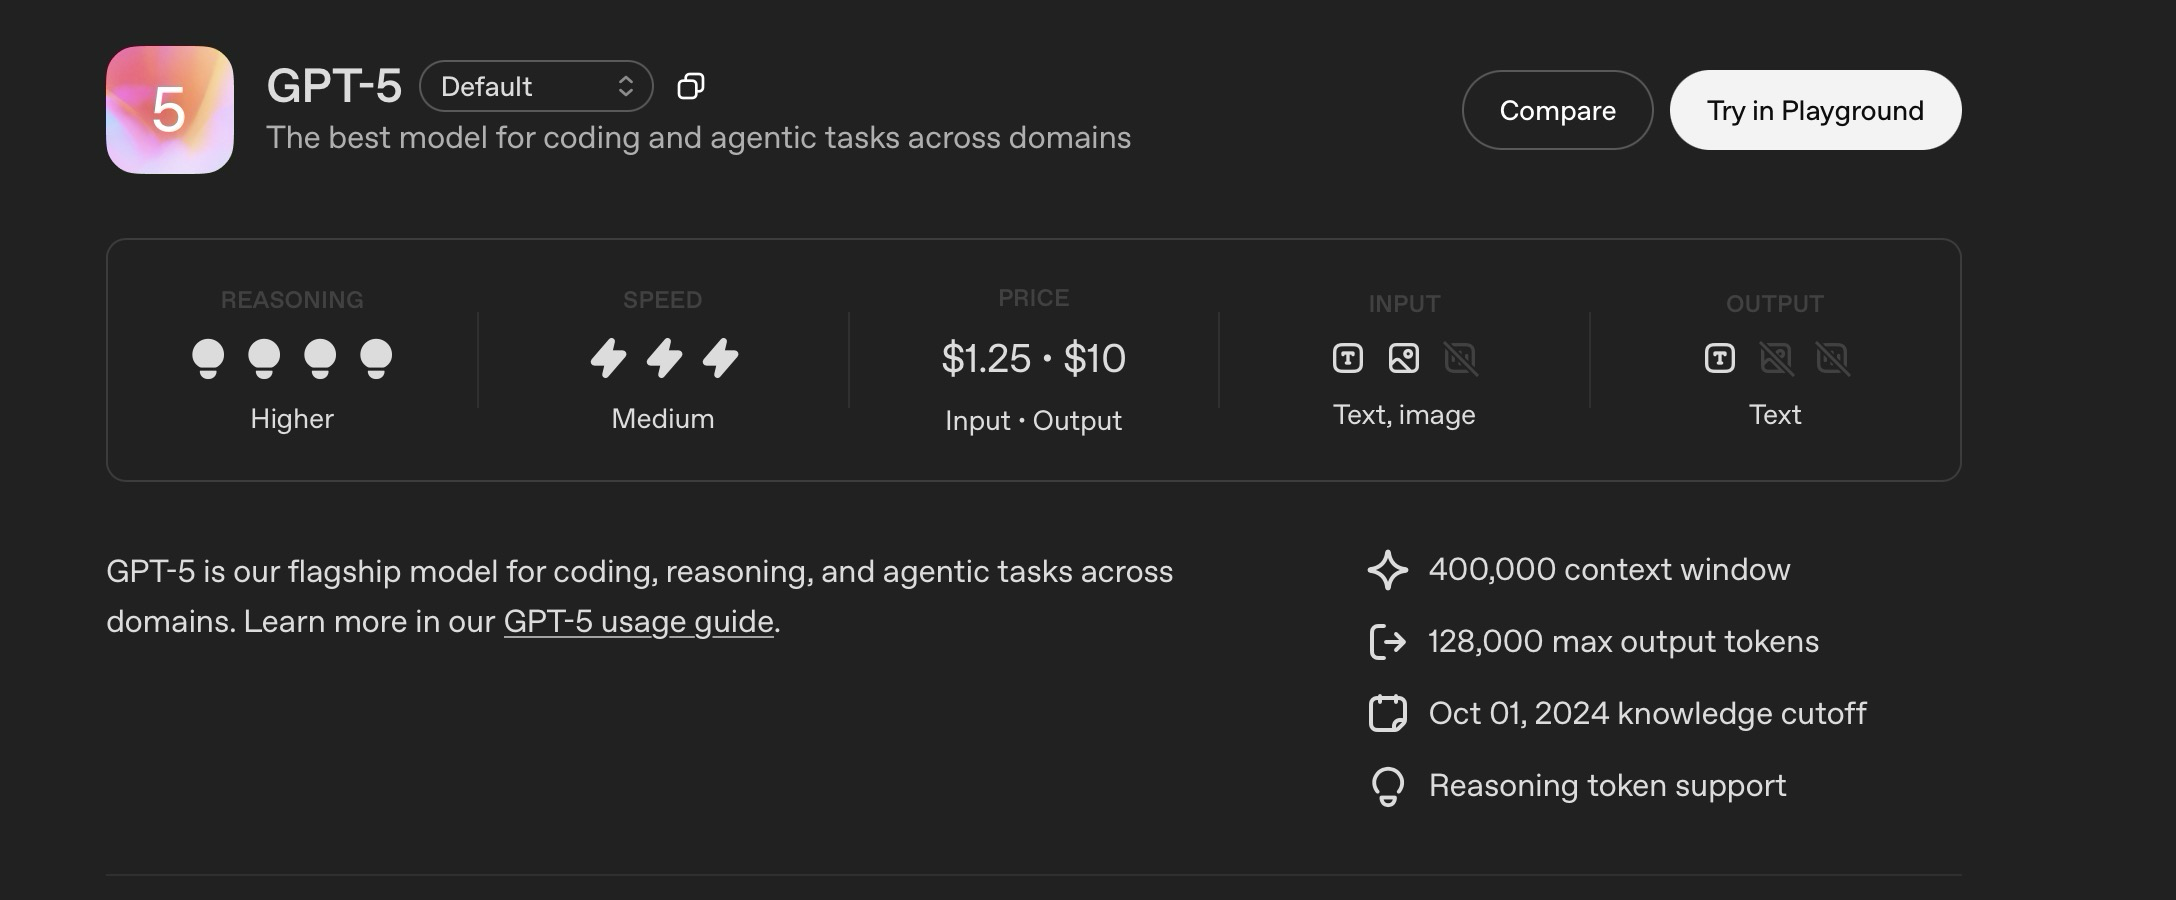Click the Compare button
This screenshot has height=900, width=2176.
point(1557,110)
